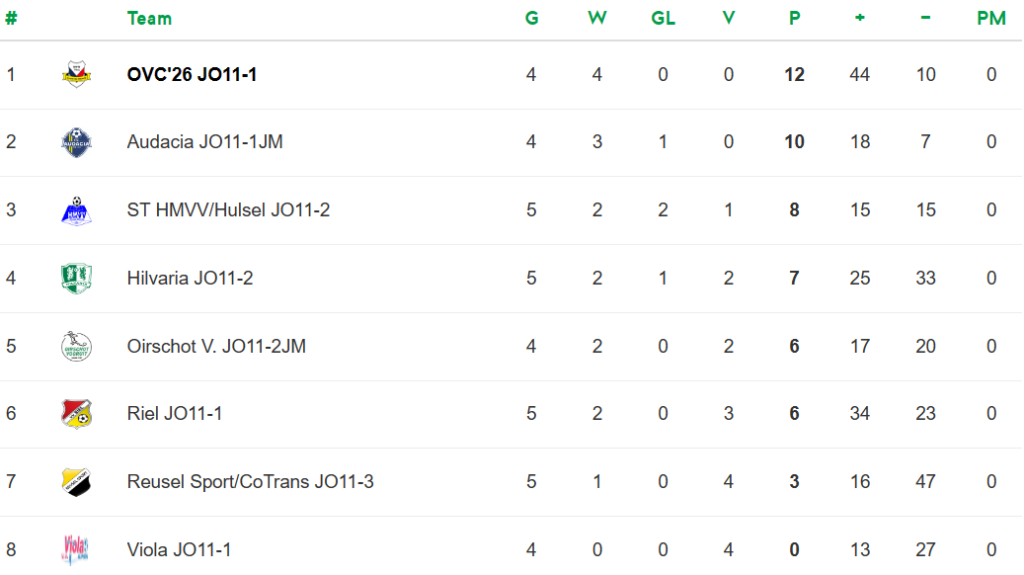The image size is (1024, 575).
Task: Click the PM column header
Action: click(x=991, y=18)
